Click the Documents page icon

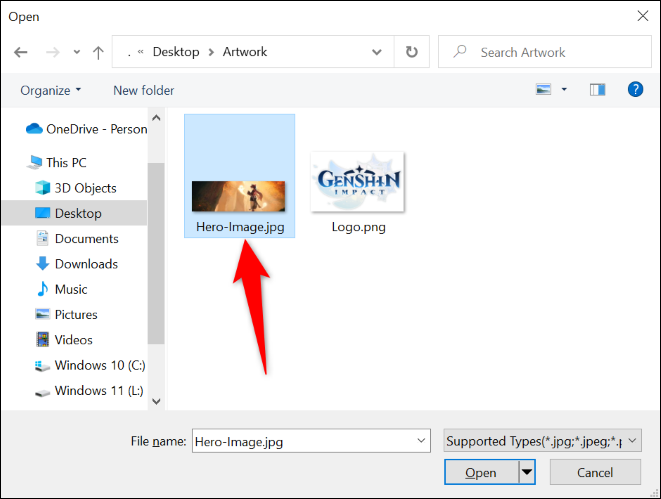[x=43, y=238]
